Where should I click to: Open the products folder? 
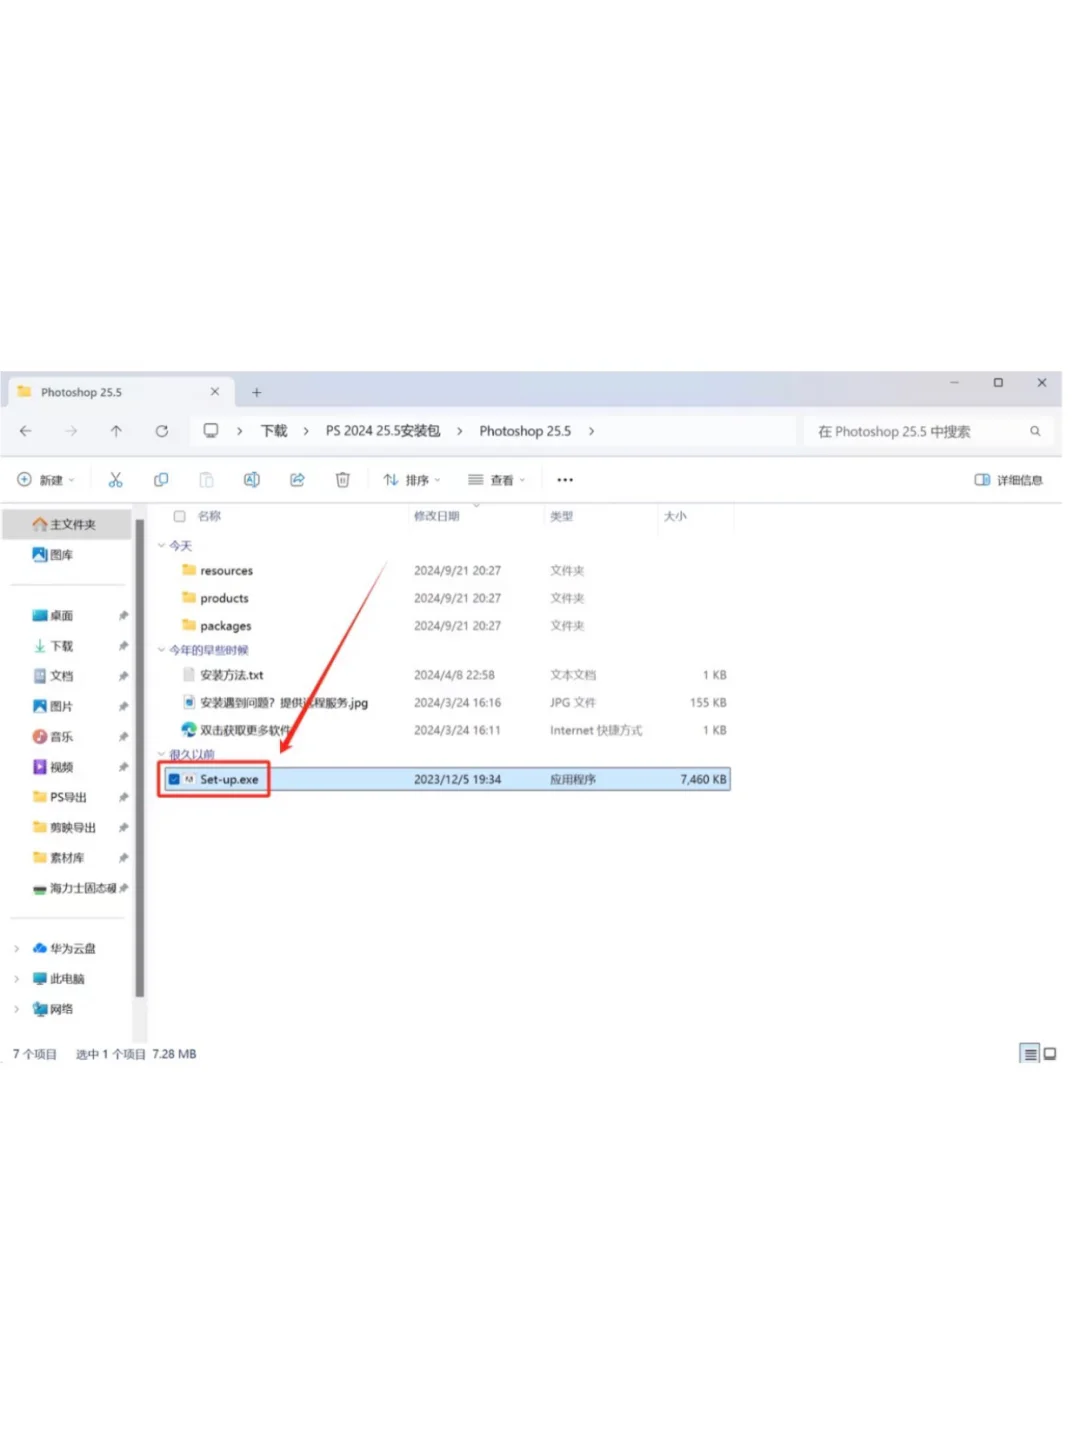(224, 598)
